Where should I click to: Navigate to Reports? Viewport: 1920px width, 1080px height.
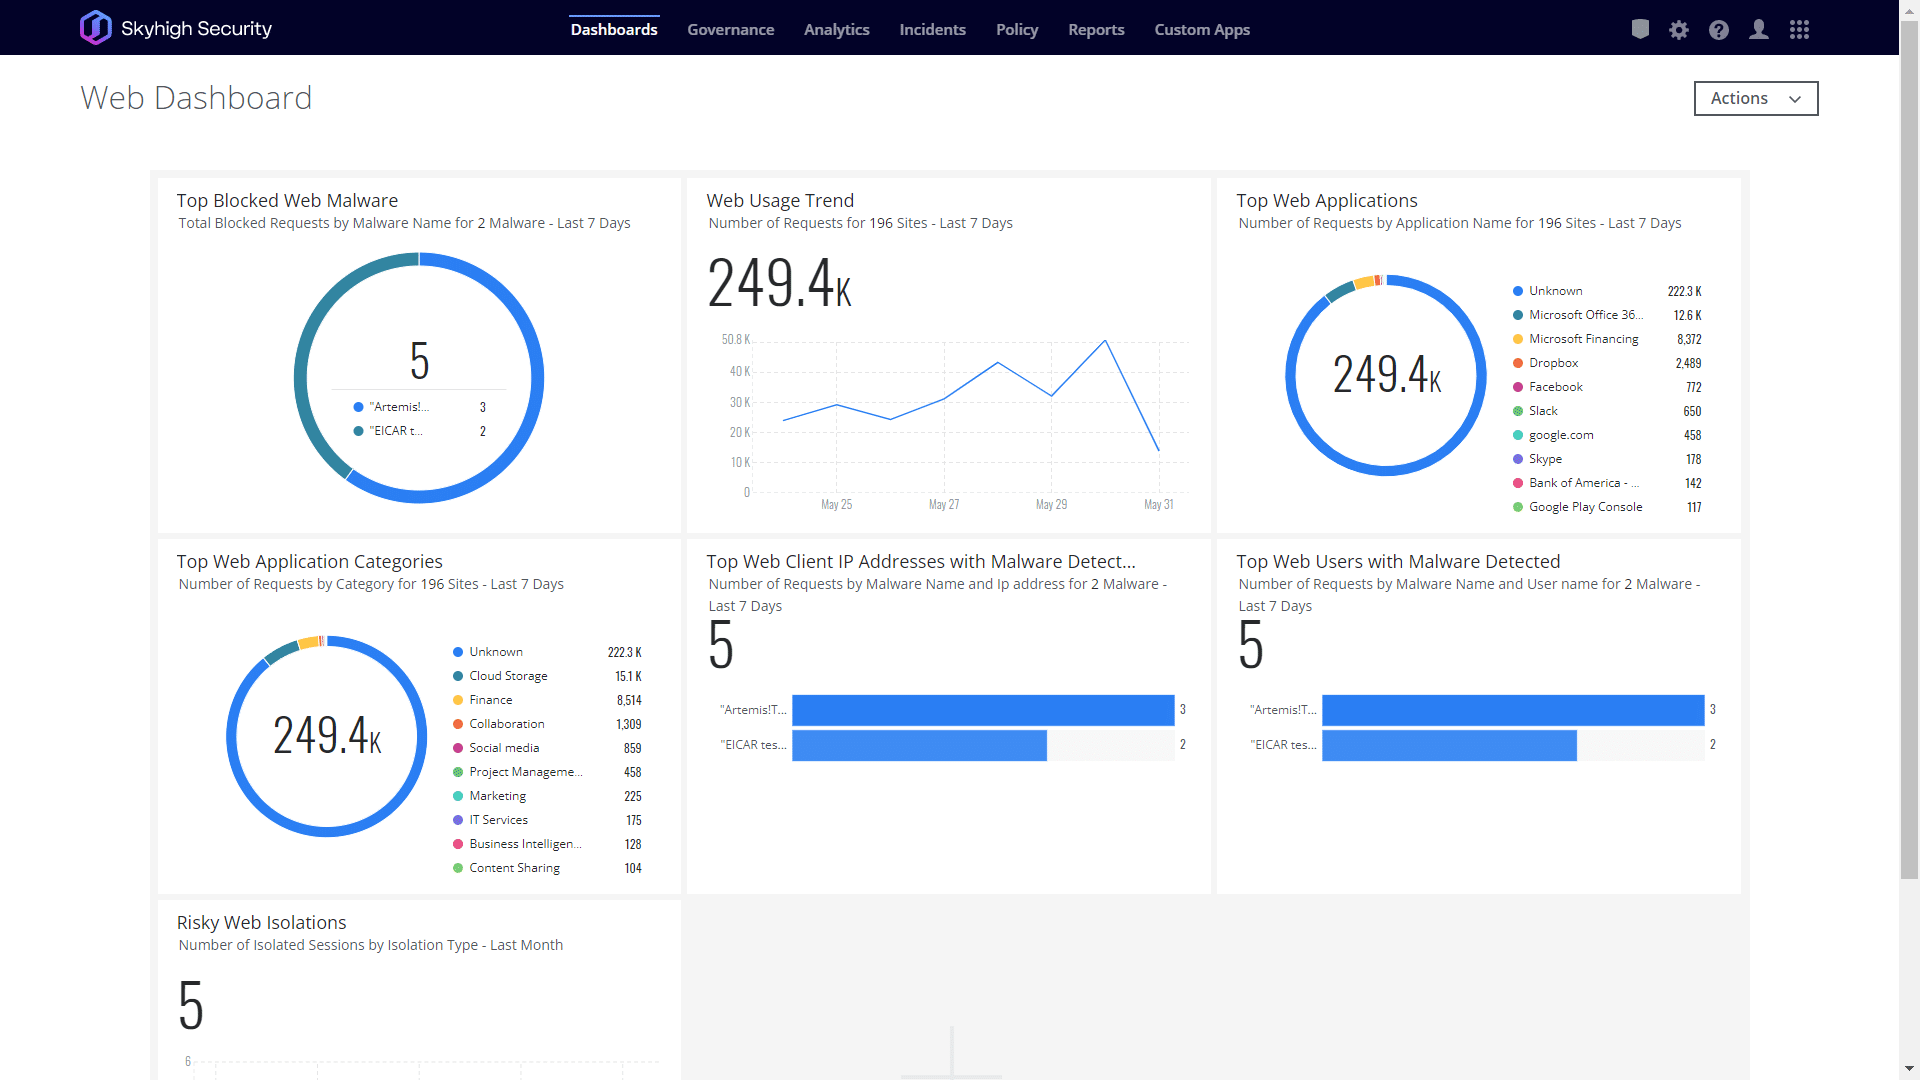point(1096,30)
